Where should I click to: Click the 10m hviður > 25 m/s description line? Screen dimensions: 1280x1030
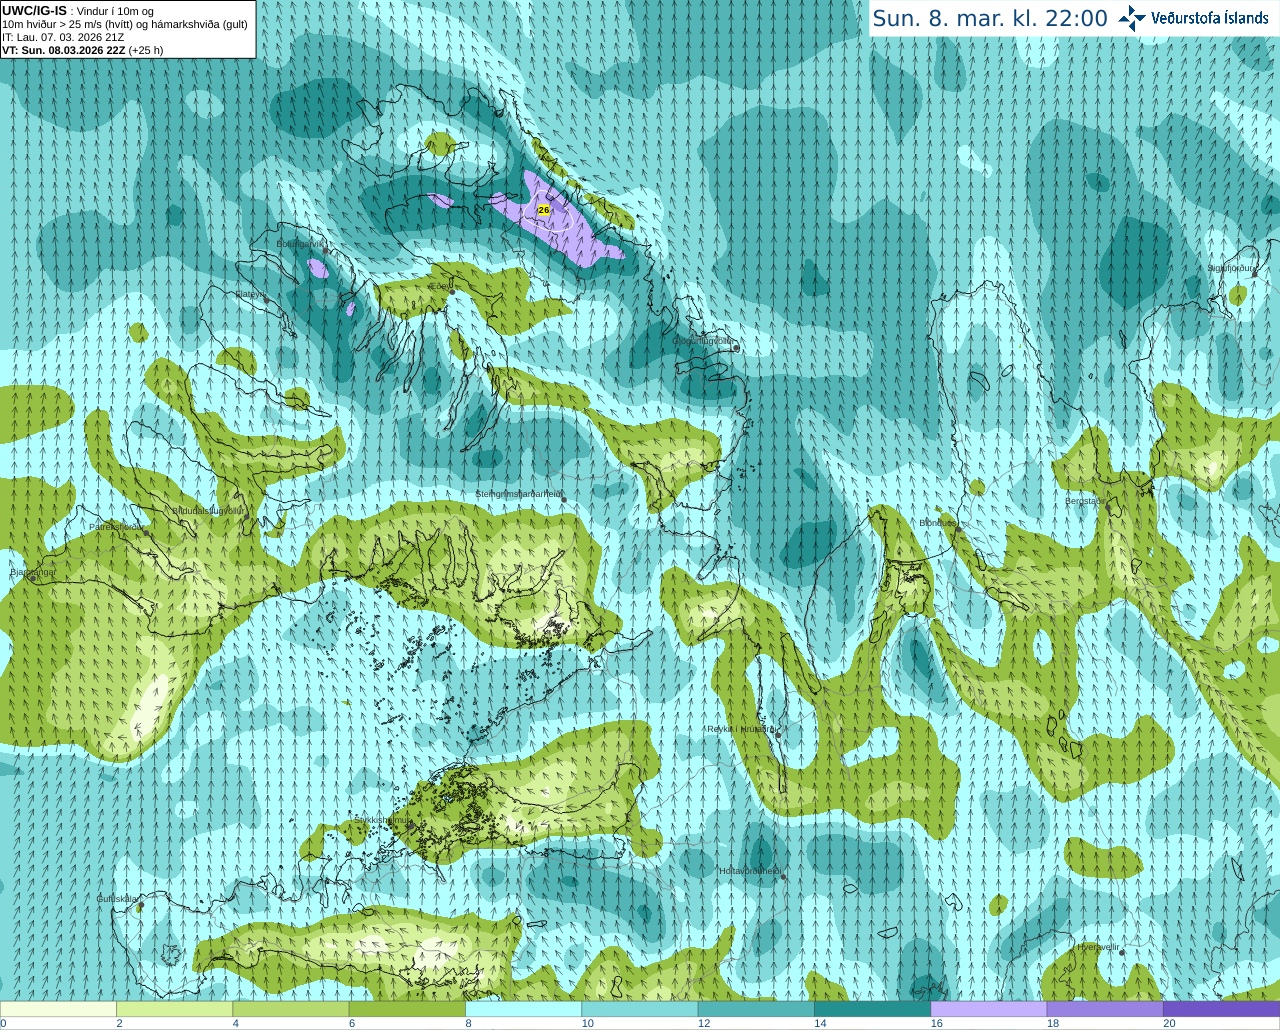[x=125, y=24]
